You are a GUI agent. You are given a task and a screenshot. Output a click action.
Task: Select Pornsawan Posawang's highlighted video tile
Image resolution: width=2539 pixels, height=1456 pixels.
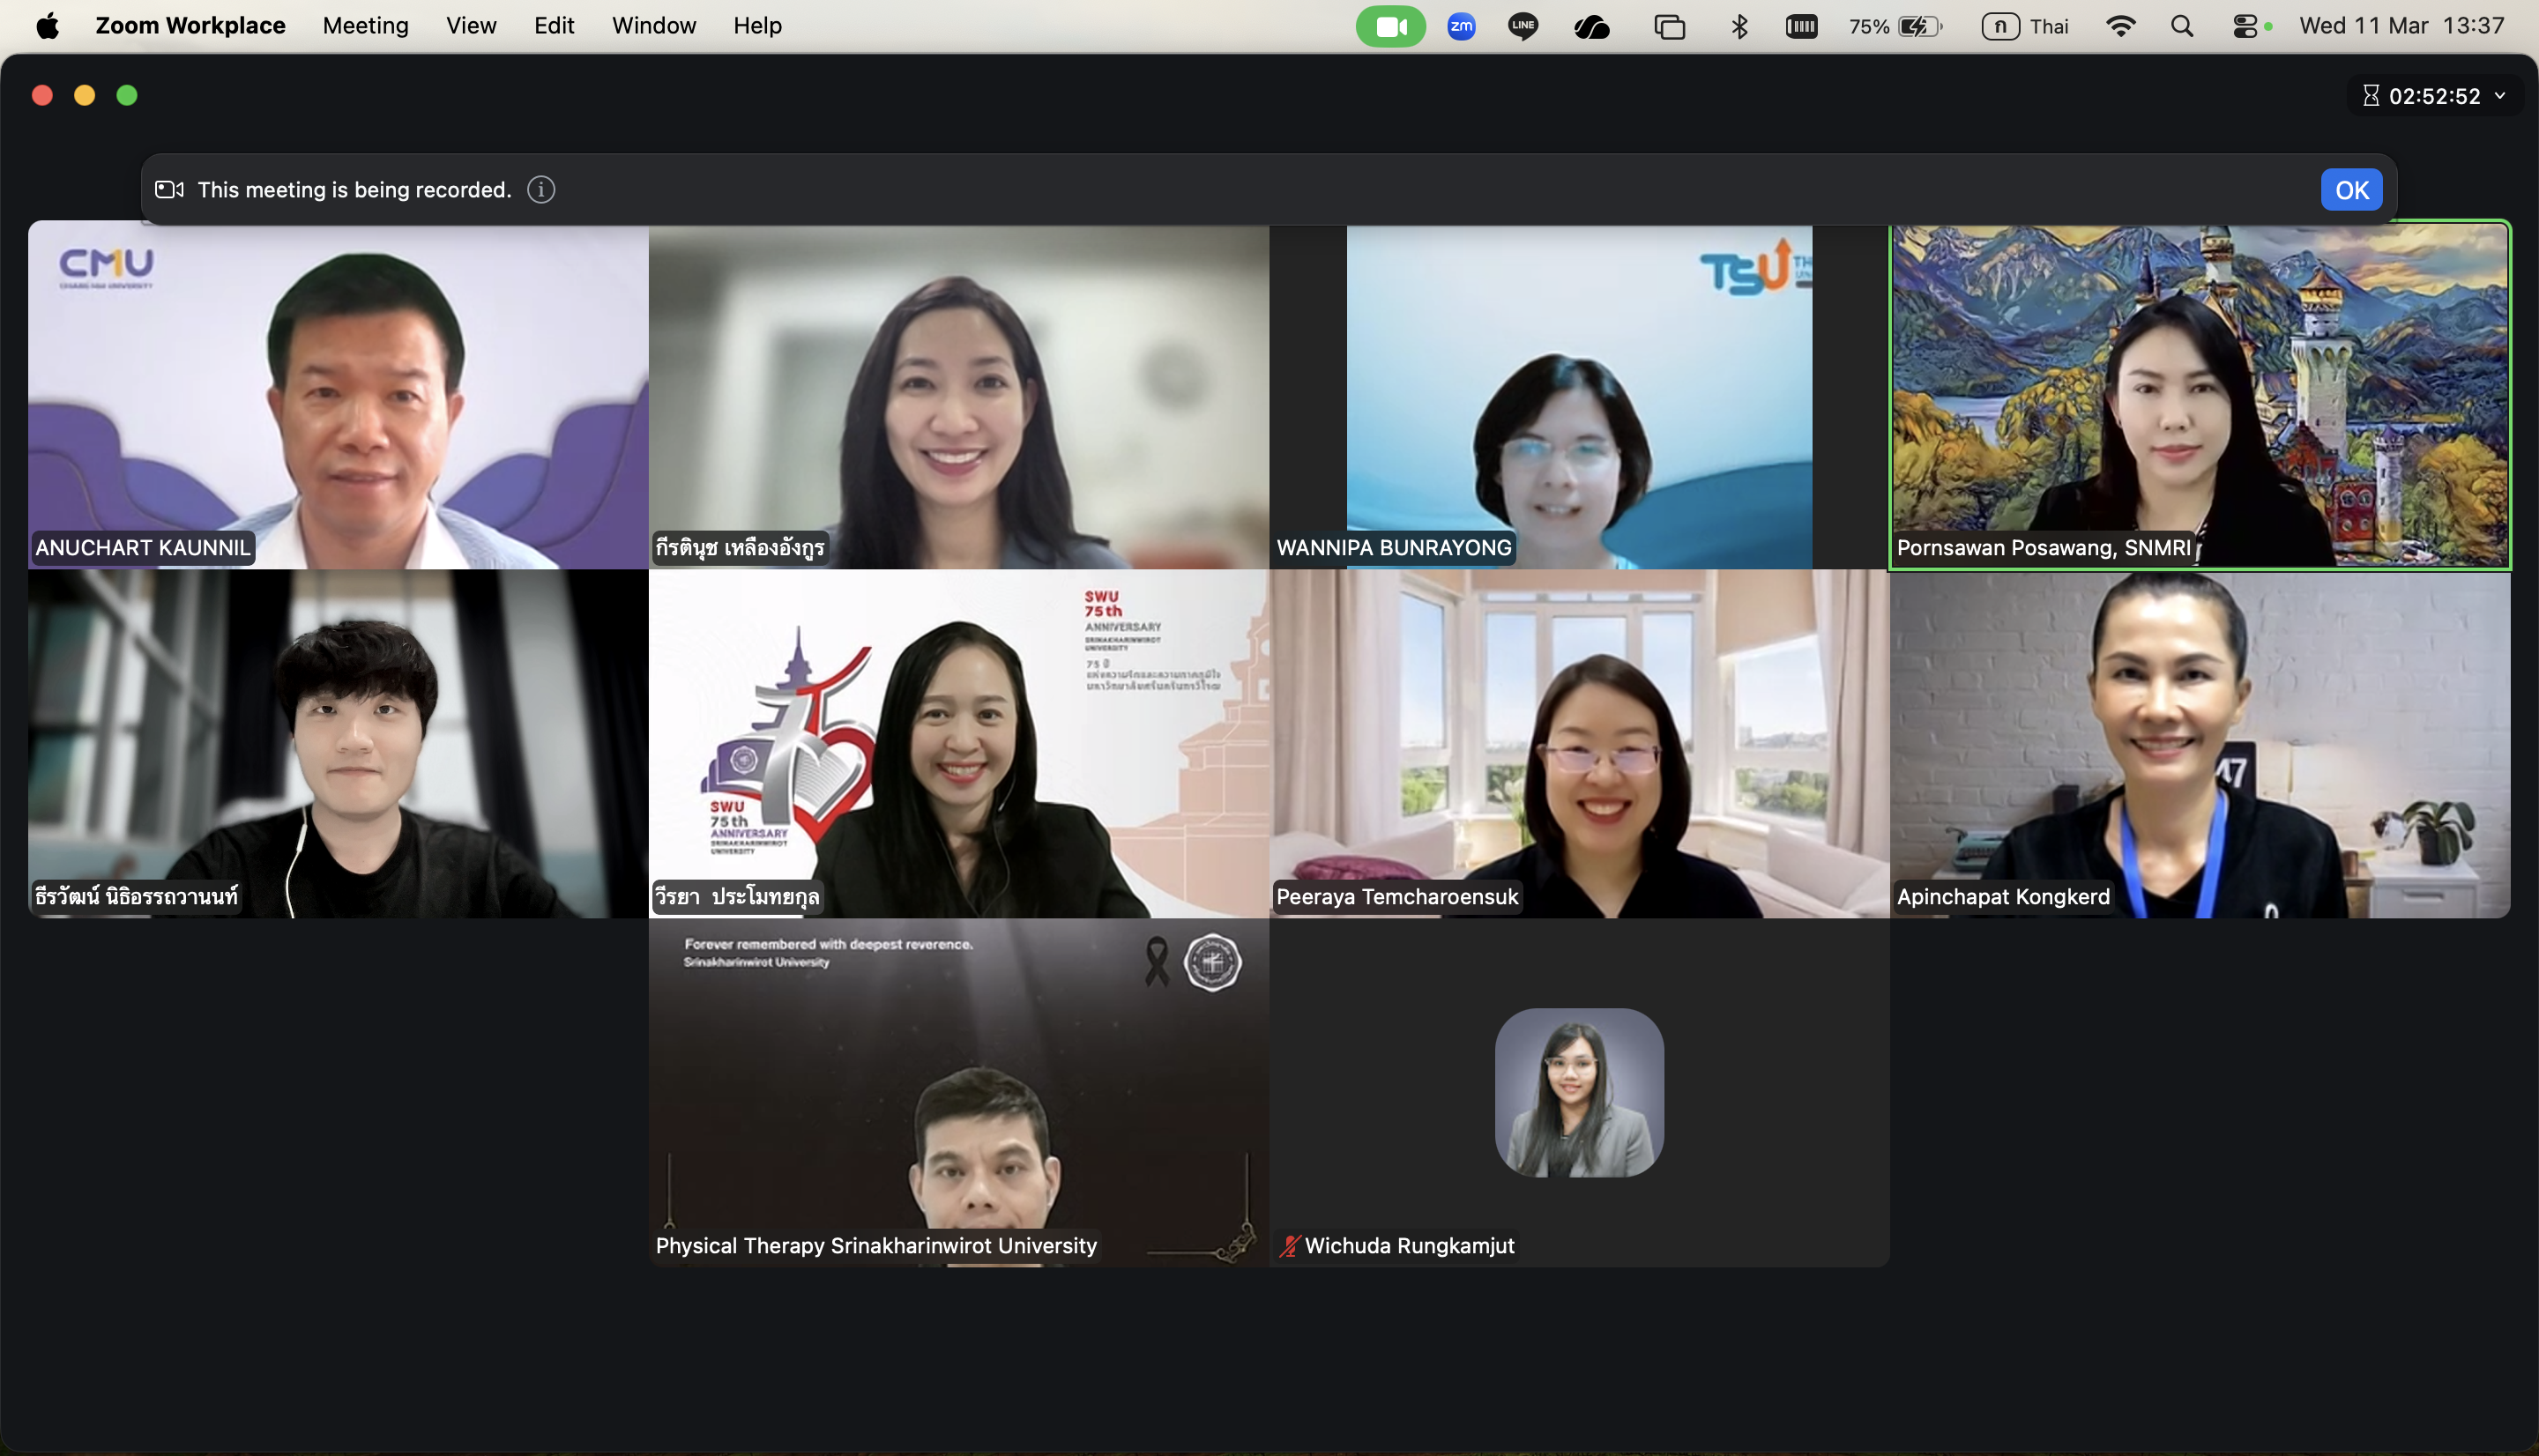click(2199, 395)
